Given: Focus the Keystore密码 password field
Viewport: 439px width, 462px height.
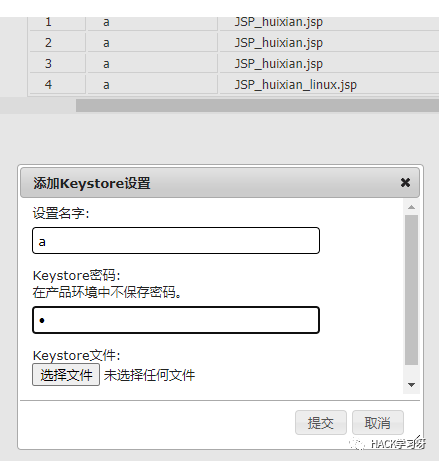Looking at the screenshot, I should [176, 320].
